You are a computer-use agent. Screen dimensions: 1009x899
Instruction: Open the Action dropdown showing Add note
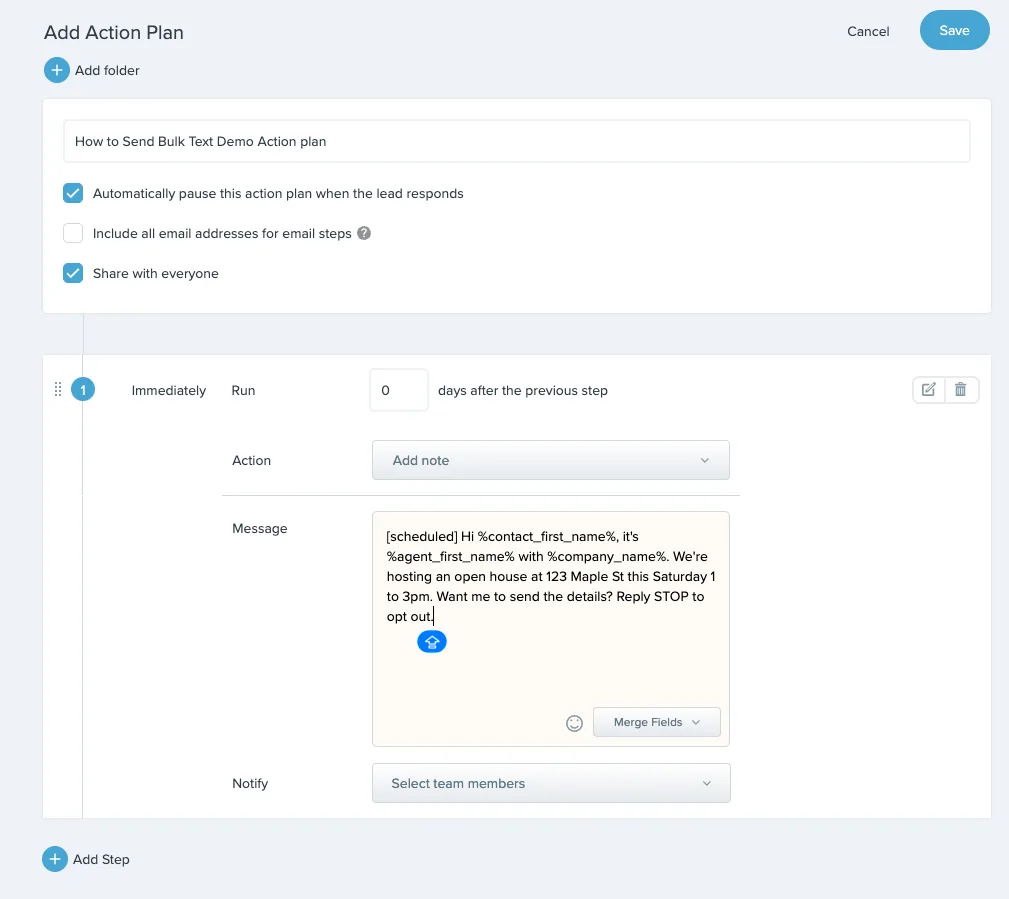[x=551, y=460]
